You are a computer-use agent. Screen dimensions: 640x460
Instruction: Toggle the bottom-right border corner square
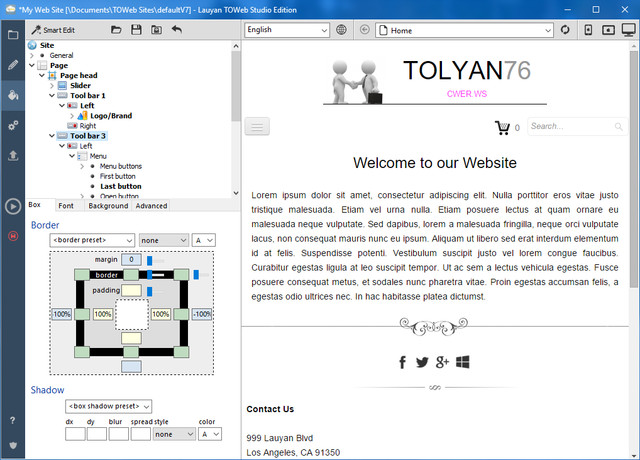click(181, 352)
